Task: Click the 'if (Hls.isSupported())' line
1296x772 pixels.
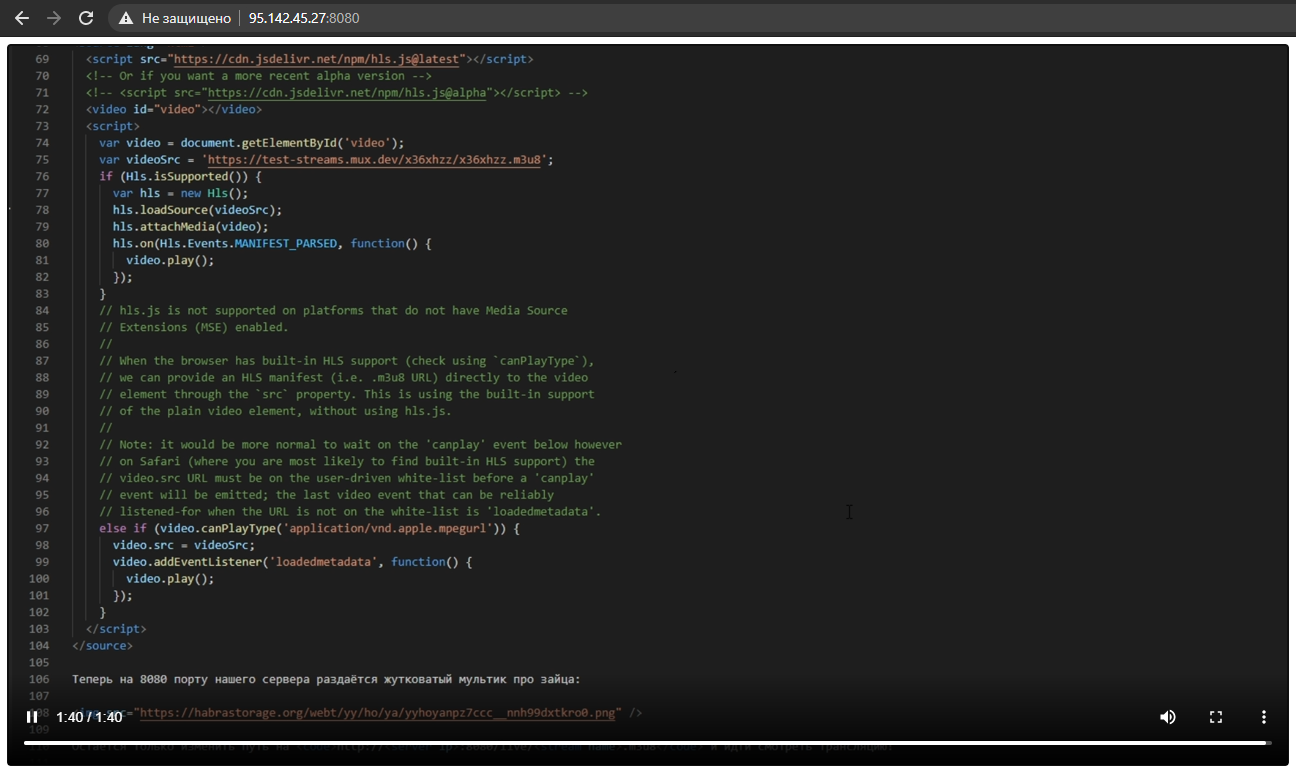Action: coord(180,176)
